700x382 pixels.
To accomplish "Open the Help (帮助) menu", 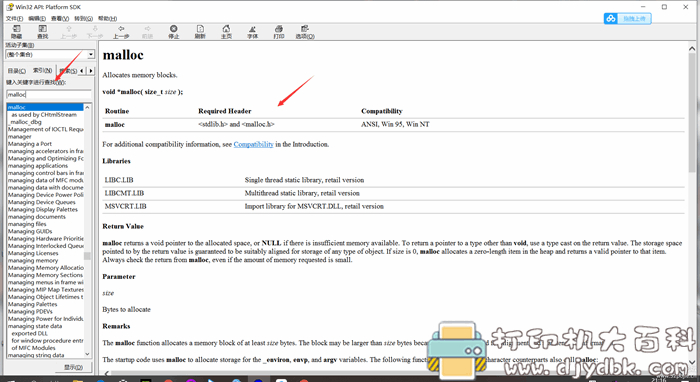I will (107, 18).
